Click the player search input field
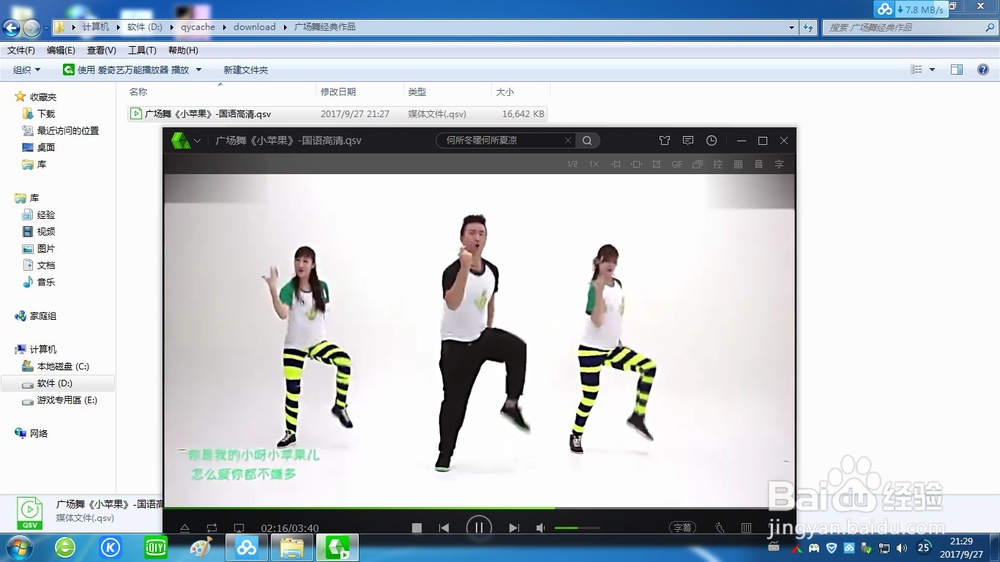Viewport: 1000px width, 562px height. (x=503, y=140)
